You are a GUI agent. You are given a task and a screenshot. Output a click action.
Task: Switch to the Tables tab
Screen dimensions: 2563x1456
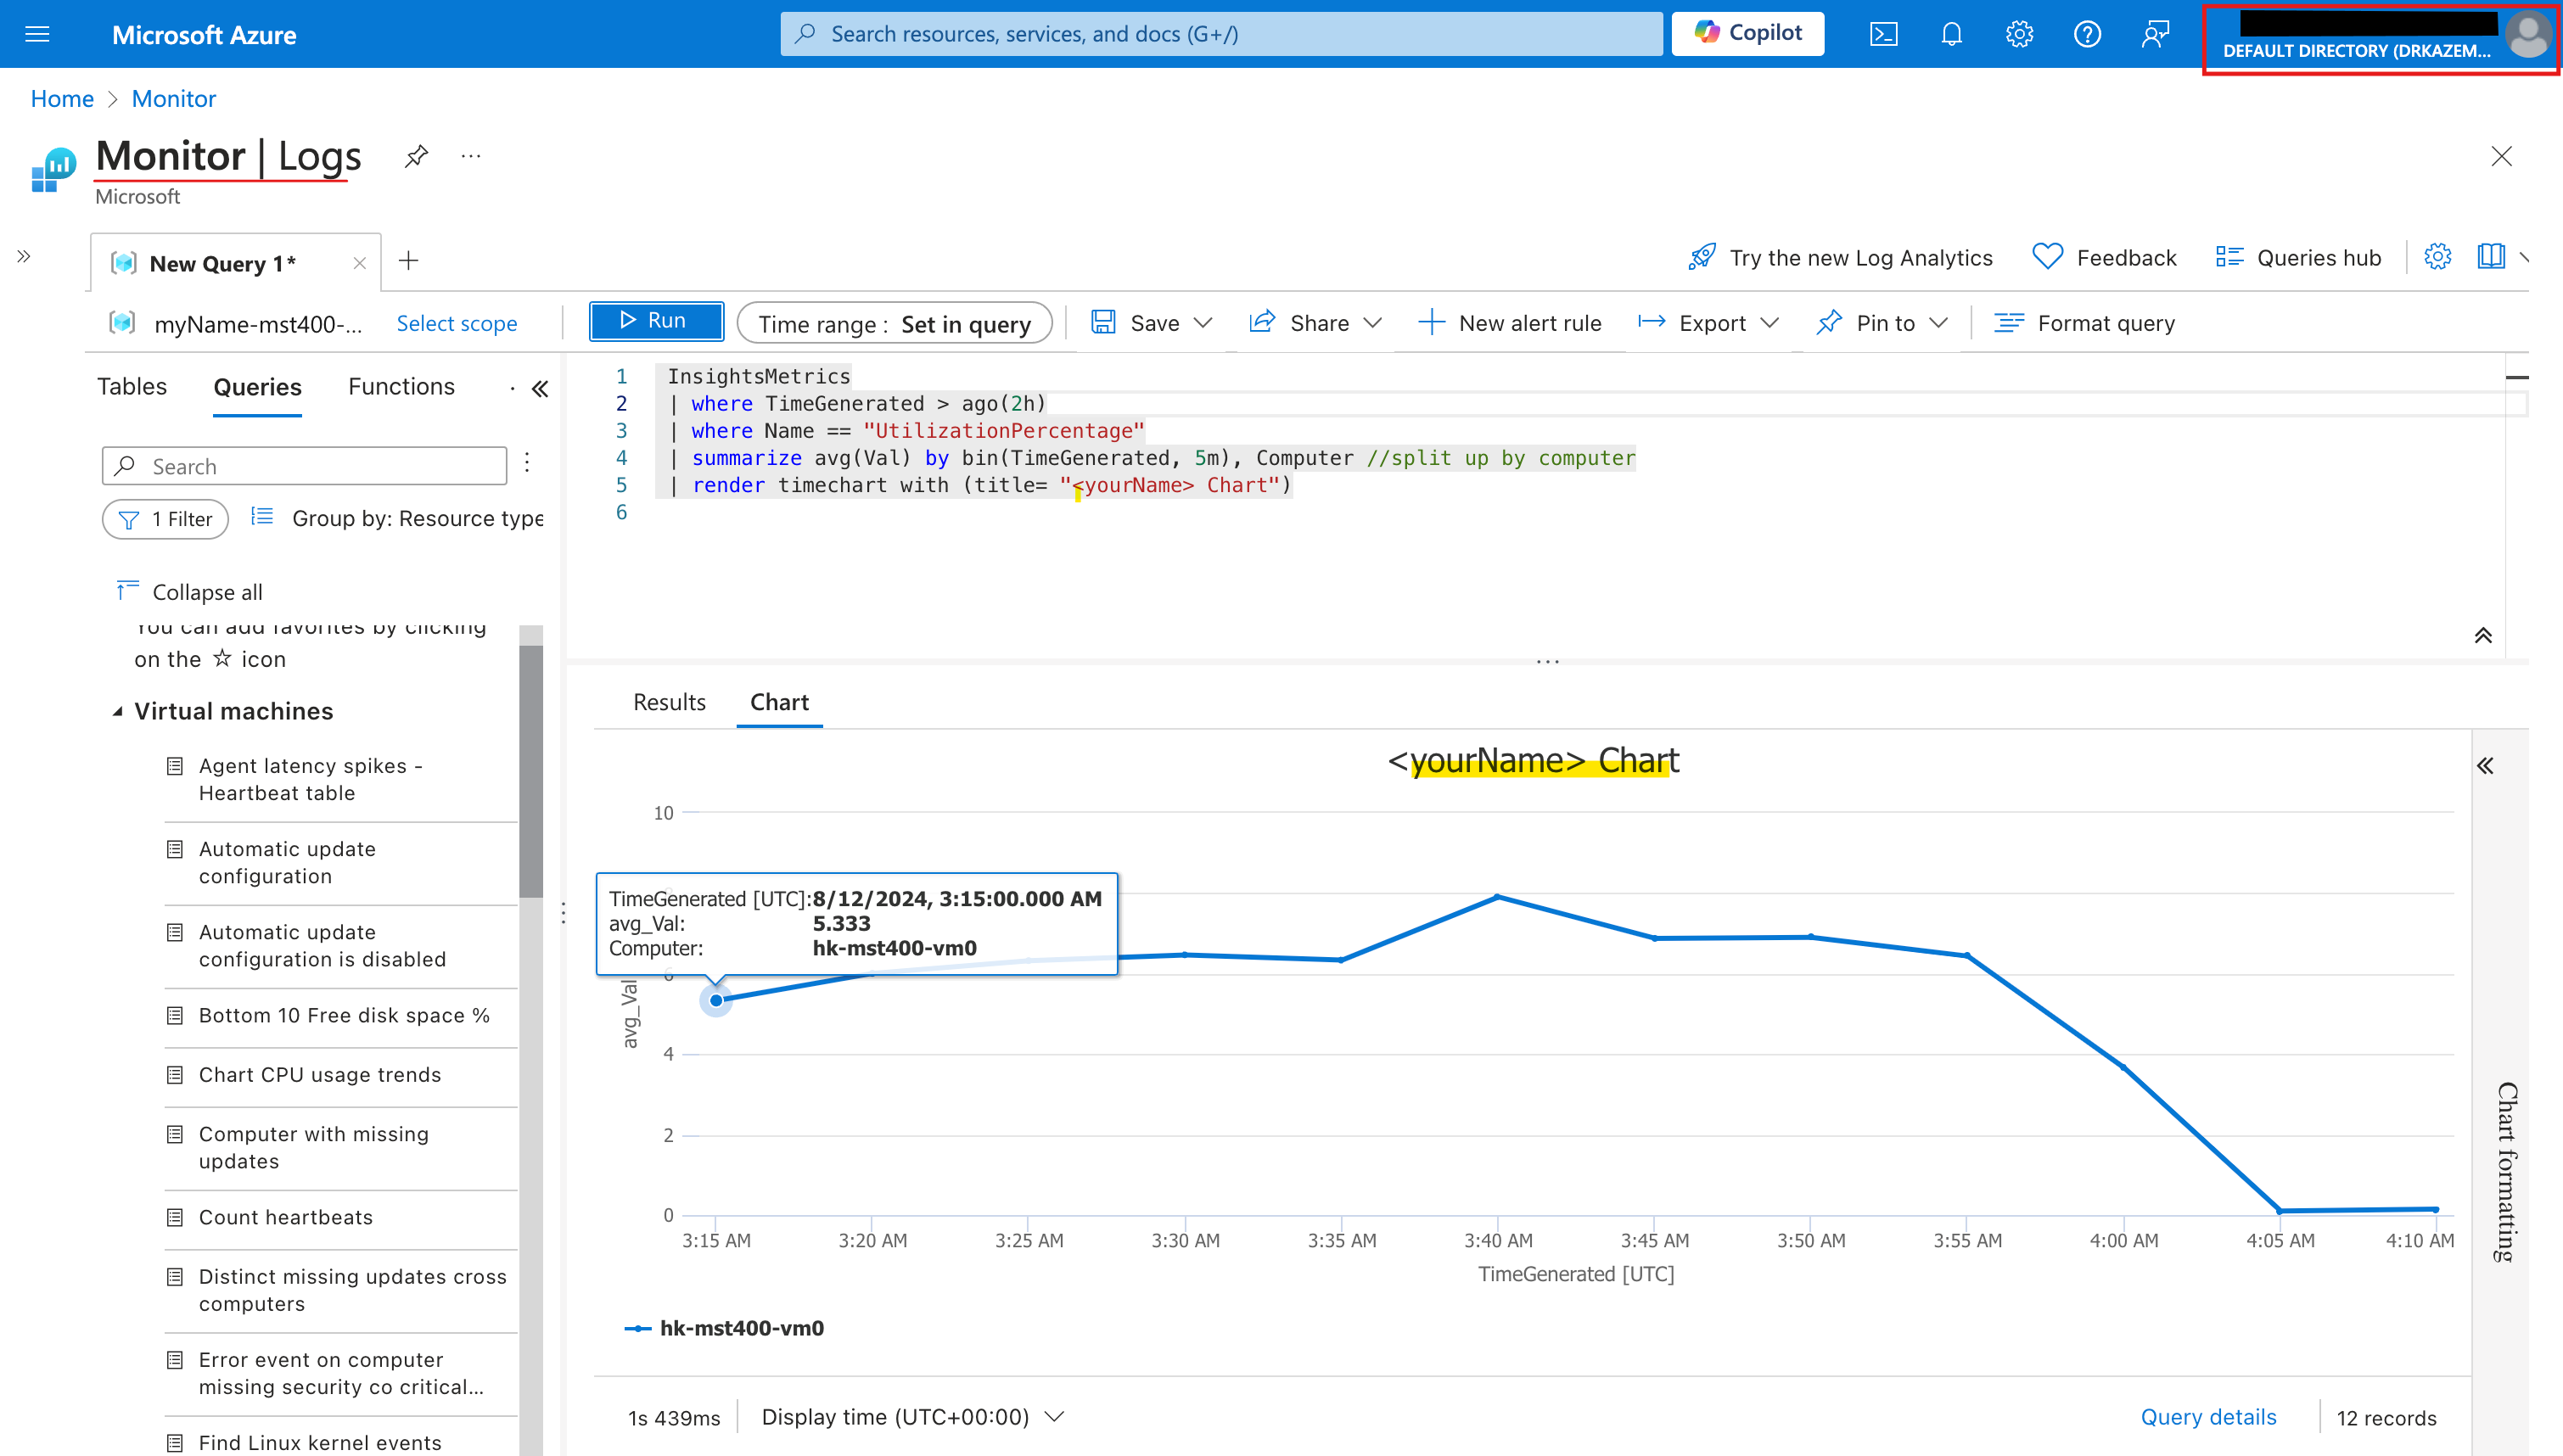pyautogui.click(x=132, y=387)
